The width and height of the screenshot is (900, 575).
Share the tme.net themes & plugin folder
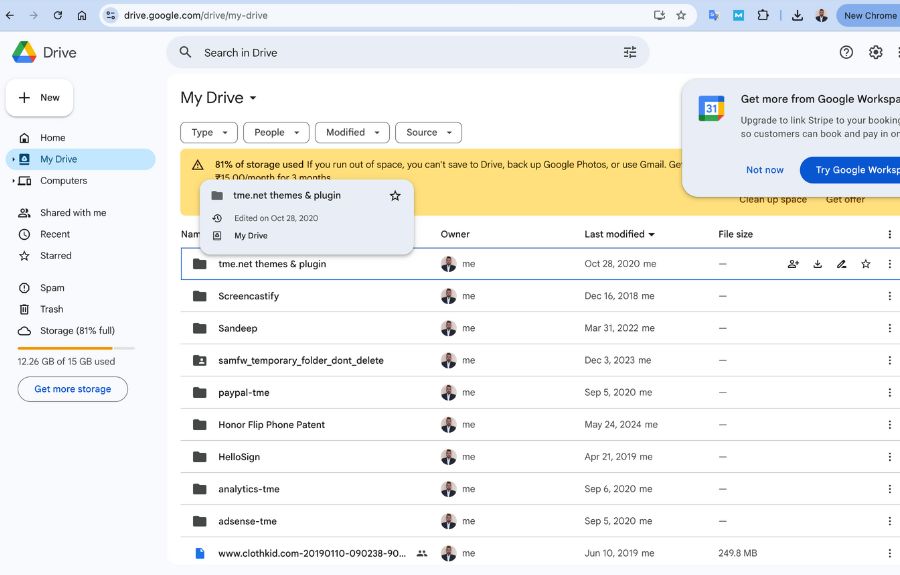(793, 264)
